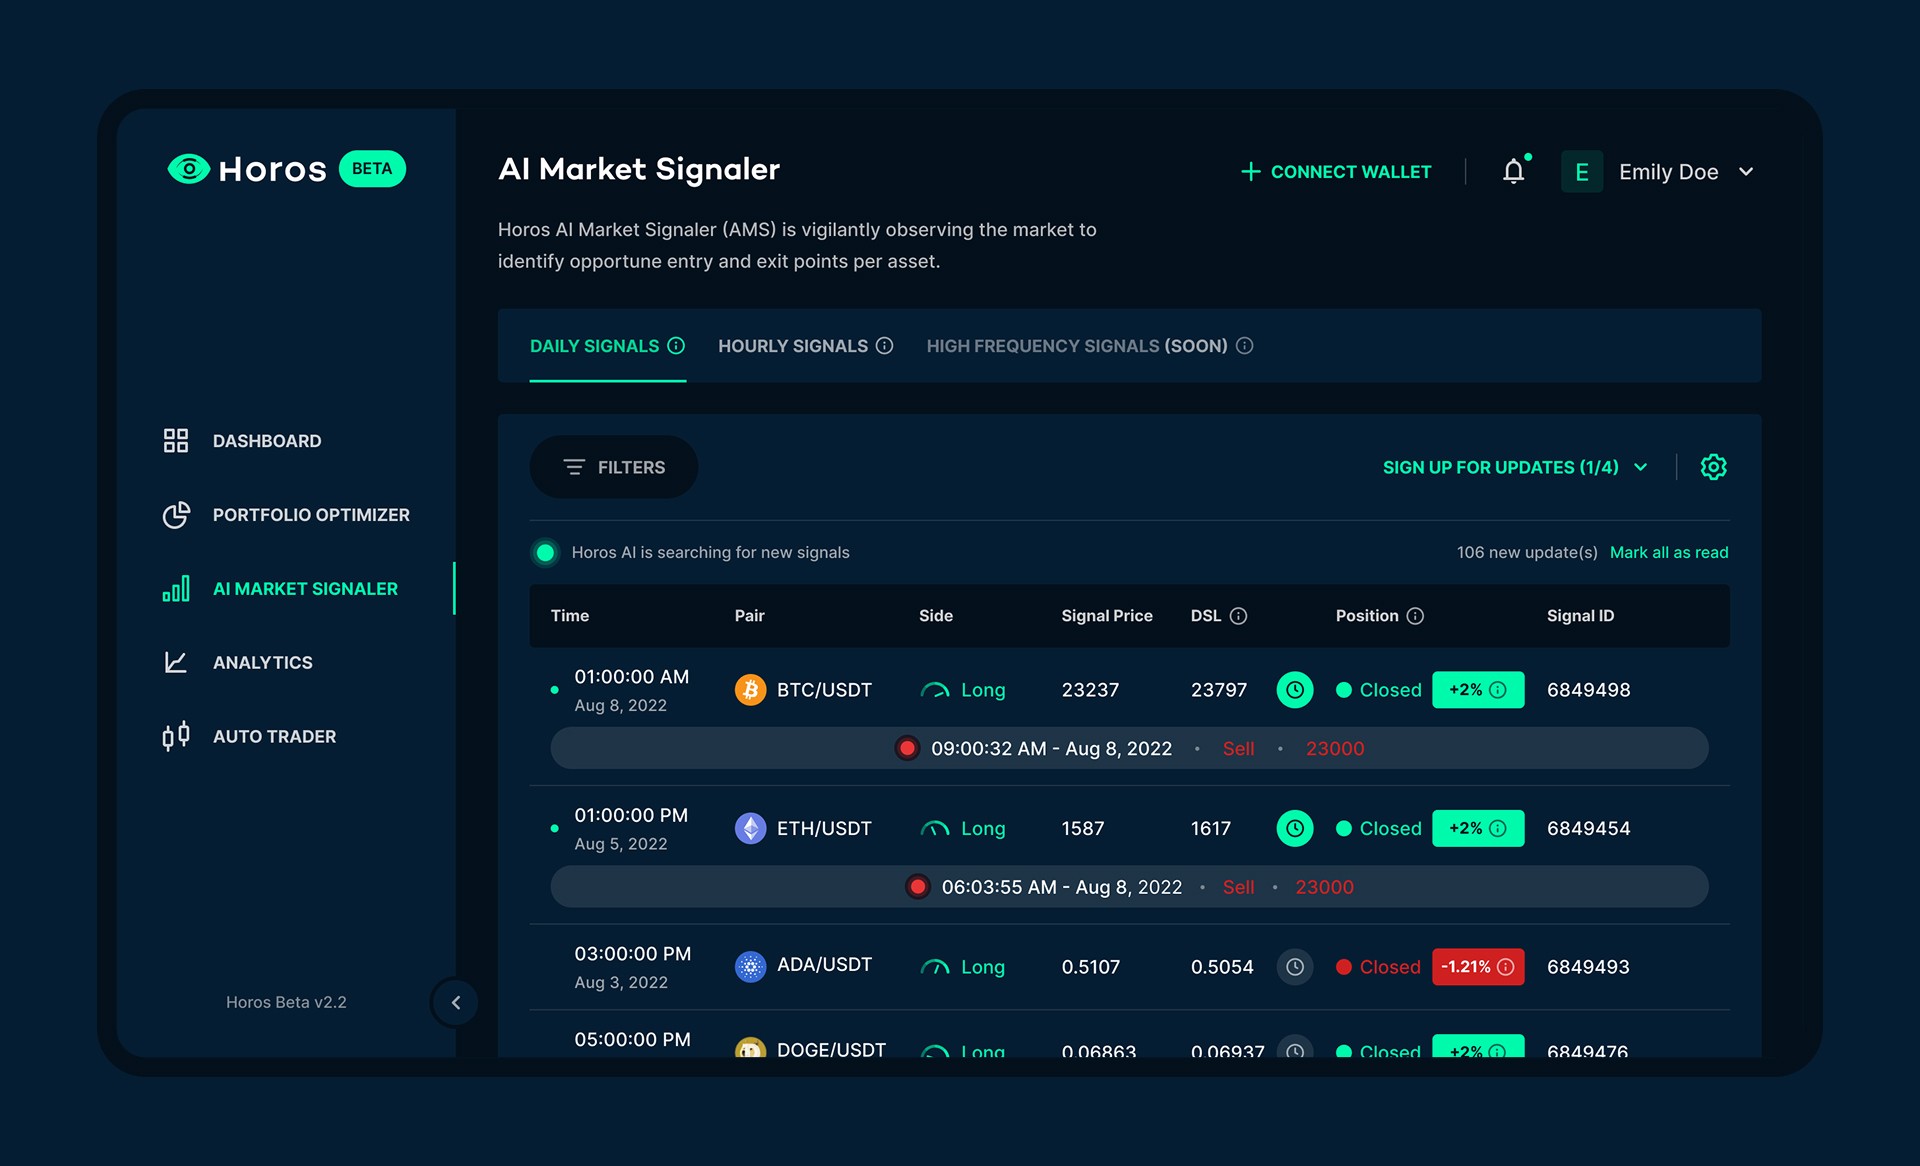This screenshot has height=1166, width=1920.
Task: Click info icon on Daily Signals tab
Action: coord(676,346)
